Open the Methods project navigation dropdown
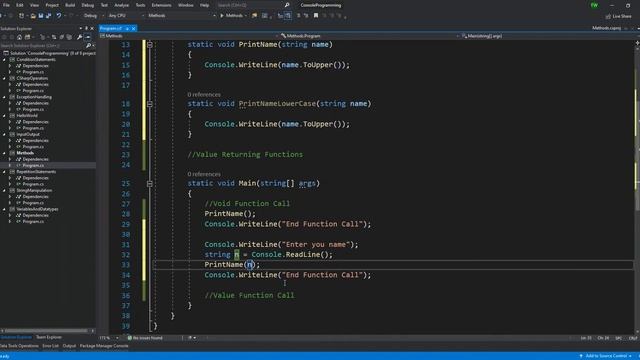The height and width of the screenshot is (360, 640). pos(189,36)
